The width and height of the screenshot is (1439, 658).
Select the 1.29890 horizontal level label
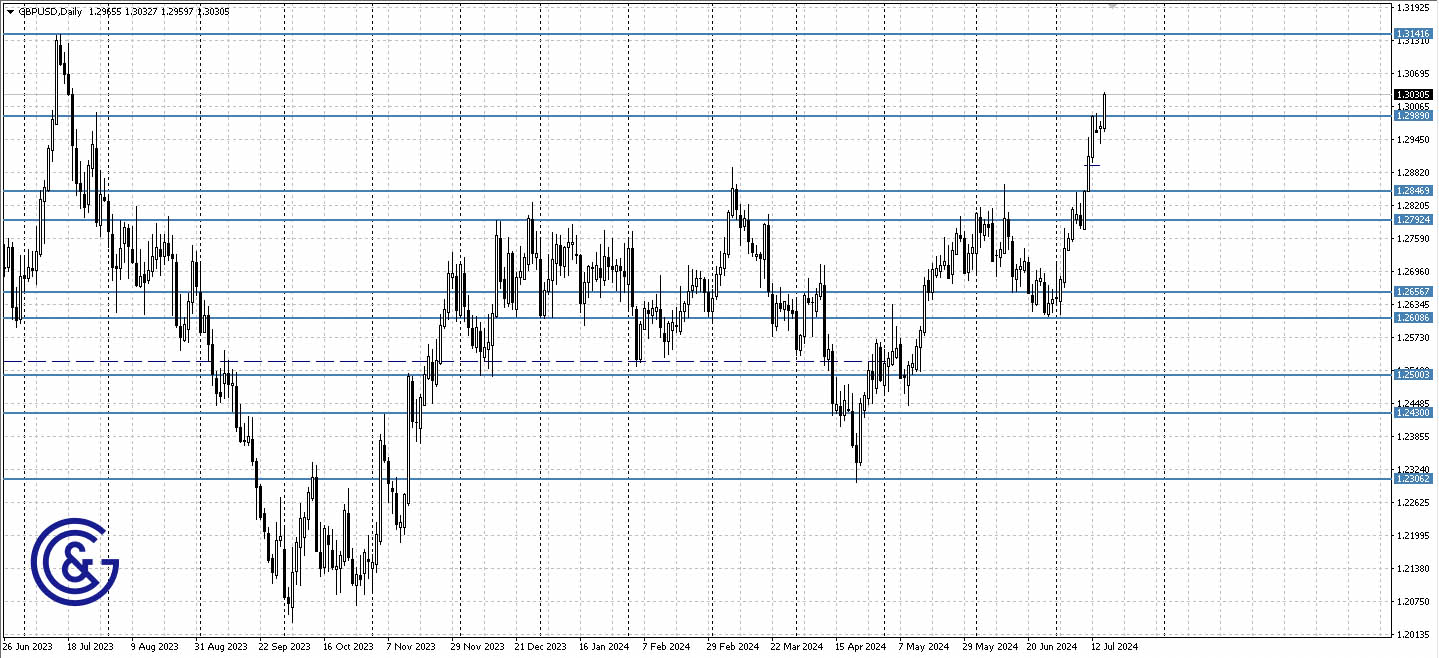tap(1413, 115)
